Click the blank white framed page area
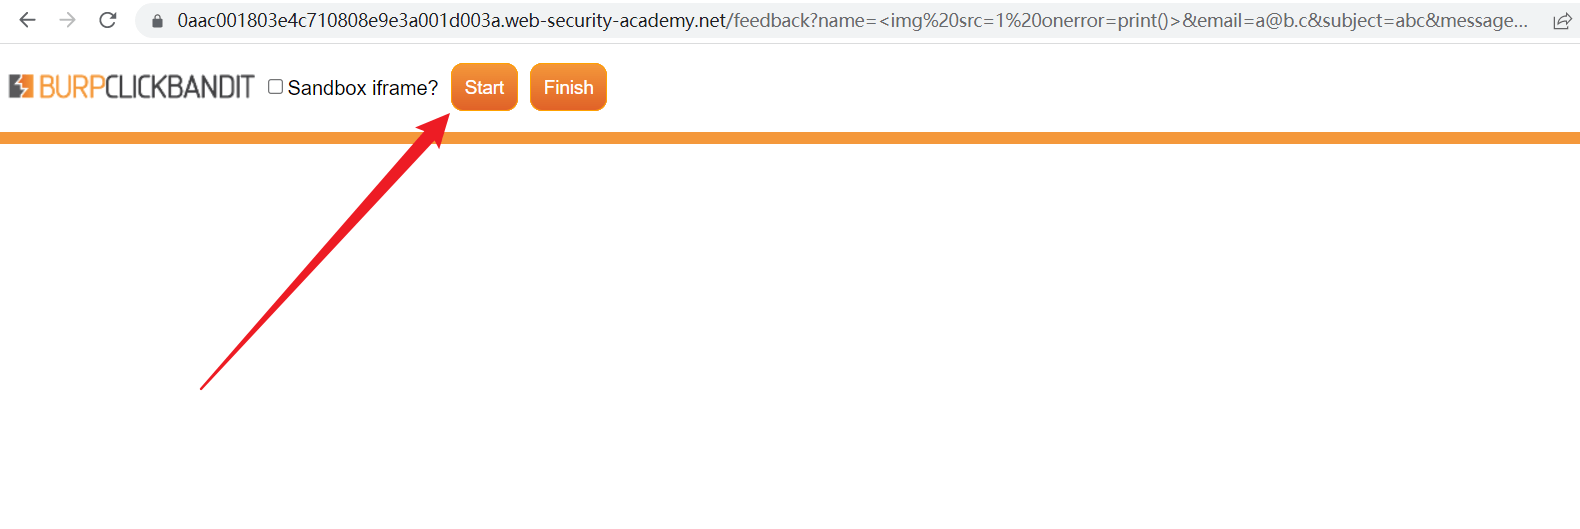The height and width of the screenshot is (529, 1580). (x=900, y=330)
